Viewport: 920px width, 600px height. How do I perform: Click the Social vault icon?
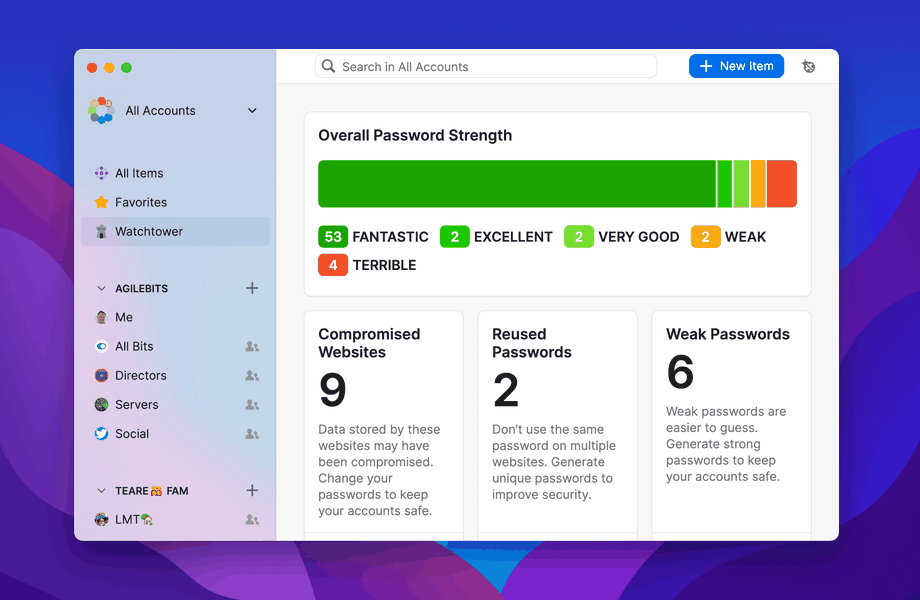[102, 433]
